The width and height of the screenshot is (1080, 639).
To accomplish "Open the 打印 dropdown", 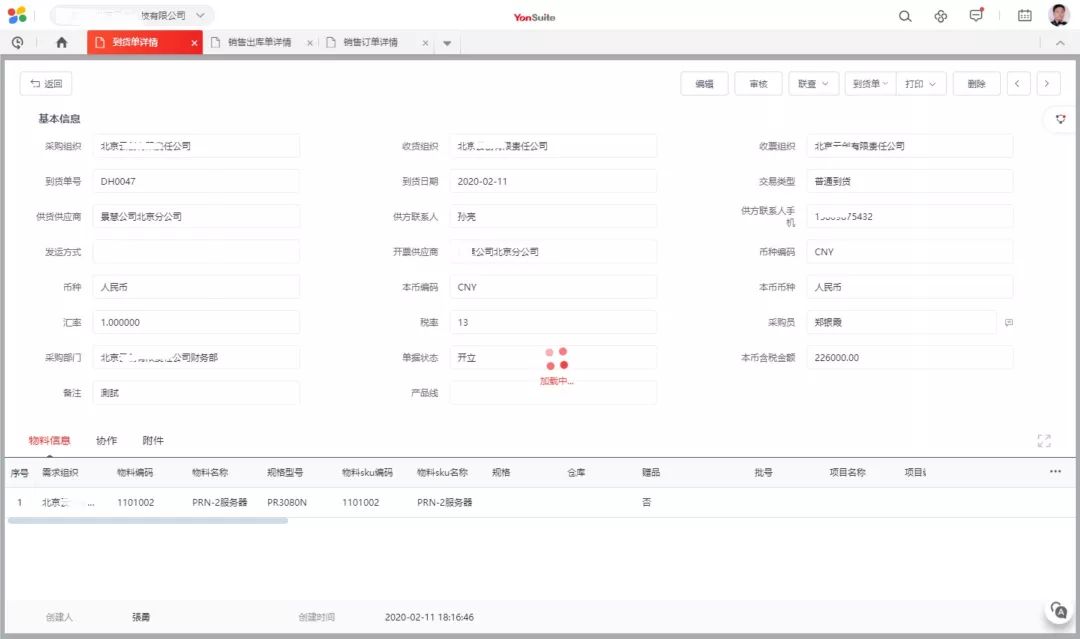I will (921, 84).
